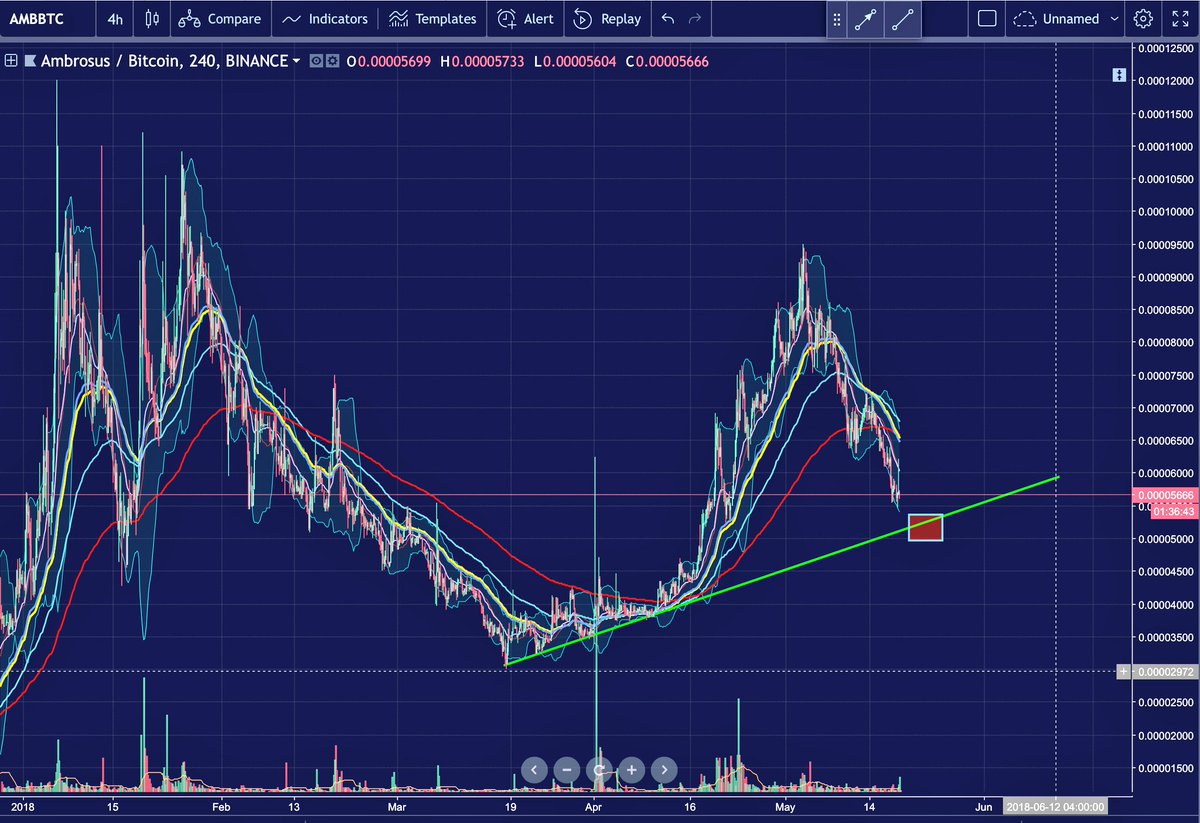
Task: Zoom in chart with plus button
Action: 632,770
